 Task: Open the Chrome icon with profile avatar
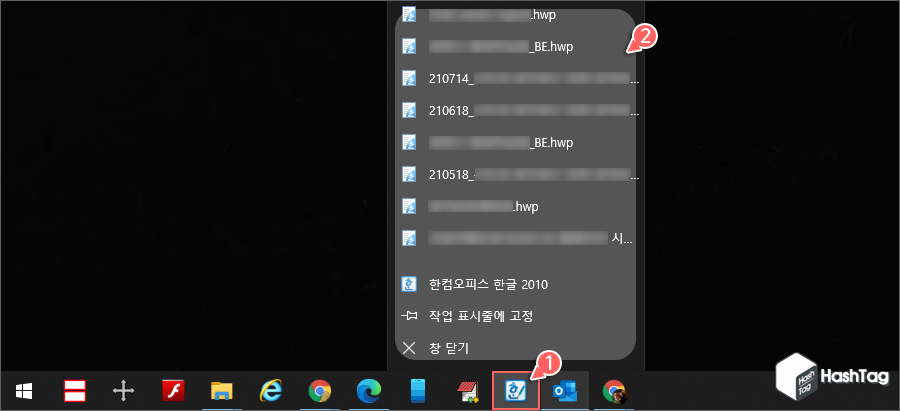614,391
